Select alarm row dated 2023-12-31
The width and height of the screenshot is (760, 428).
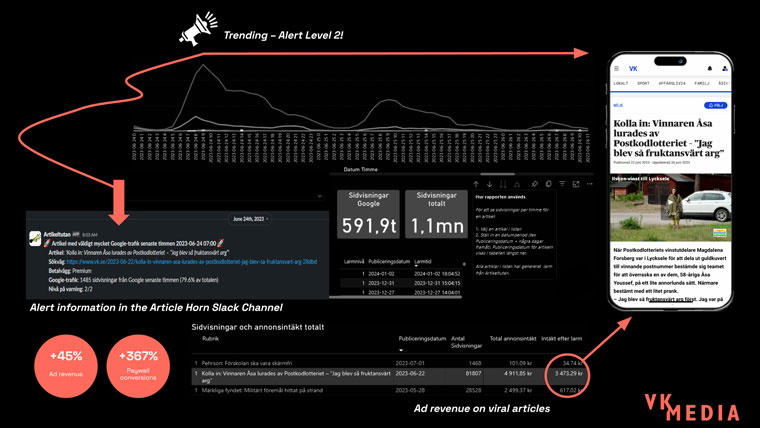(401, 283)
